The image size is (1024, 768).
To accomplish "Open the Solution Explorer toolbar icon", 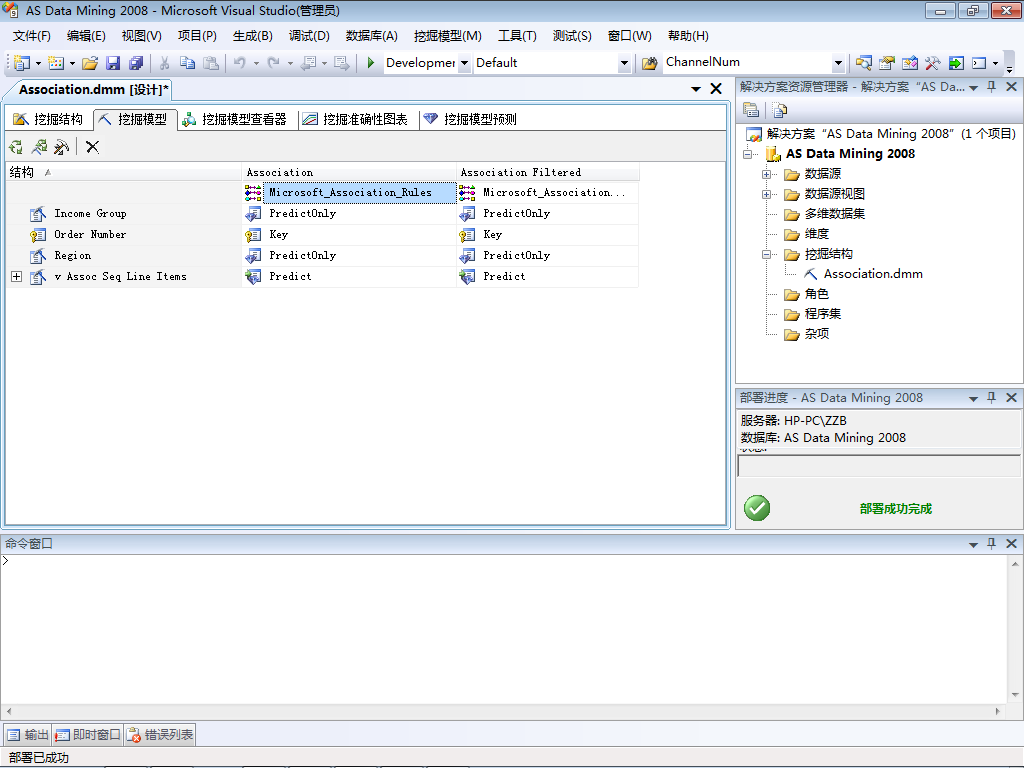I will coord(863,63).
